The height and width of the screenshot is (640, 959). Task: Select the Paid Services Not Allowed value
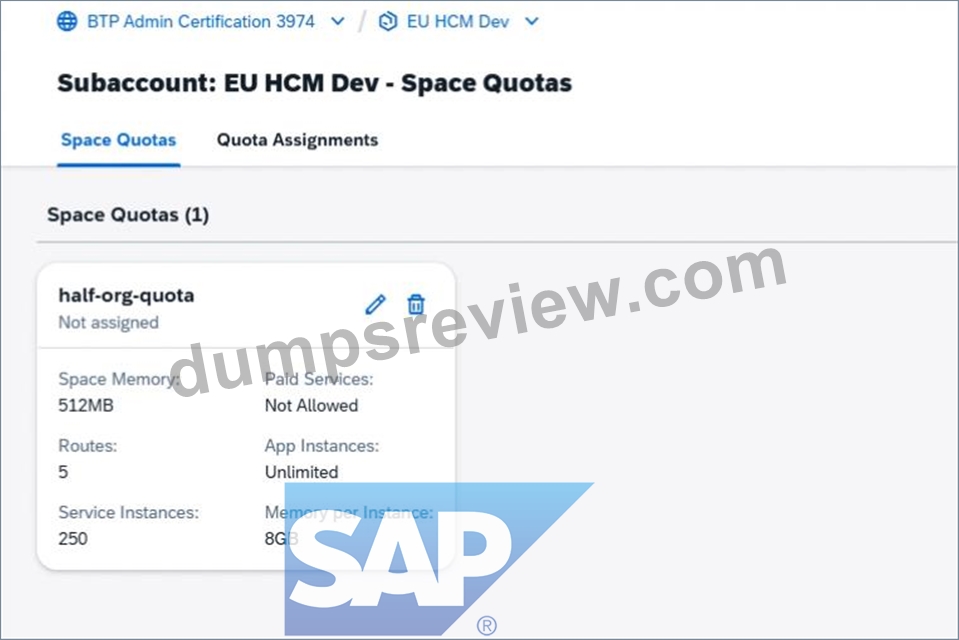coord(311,406)
